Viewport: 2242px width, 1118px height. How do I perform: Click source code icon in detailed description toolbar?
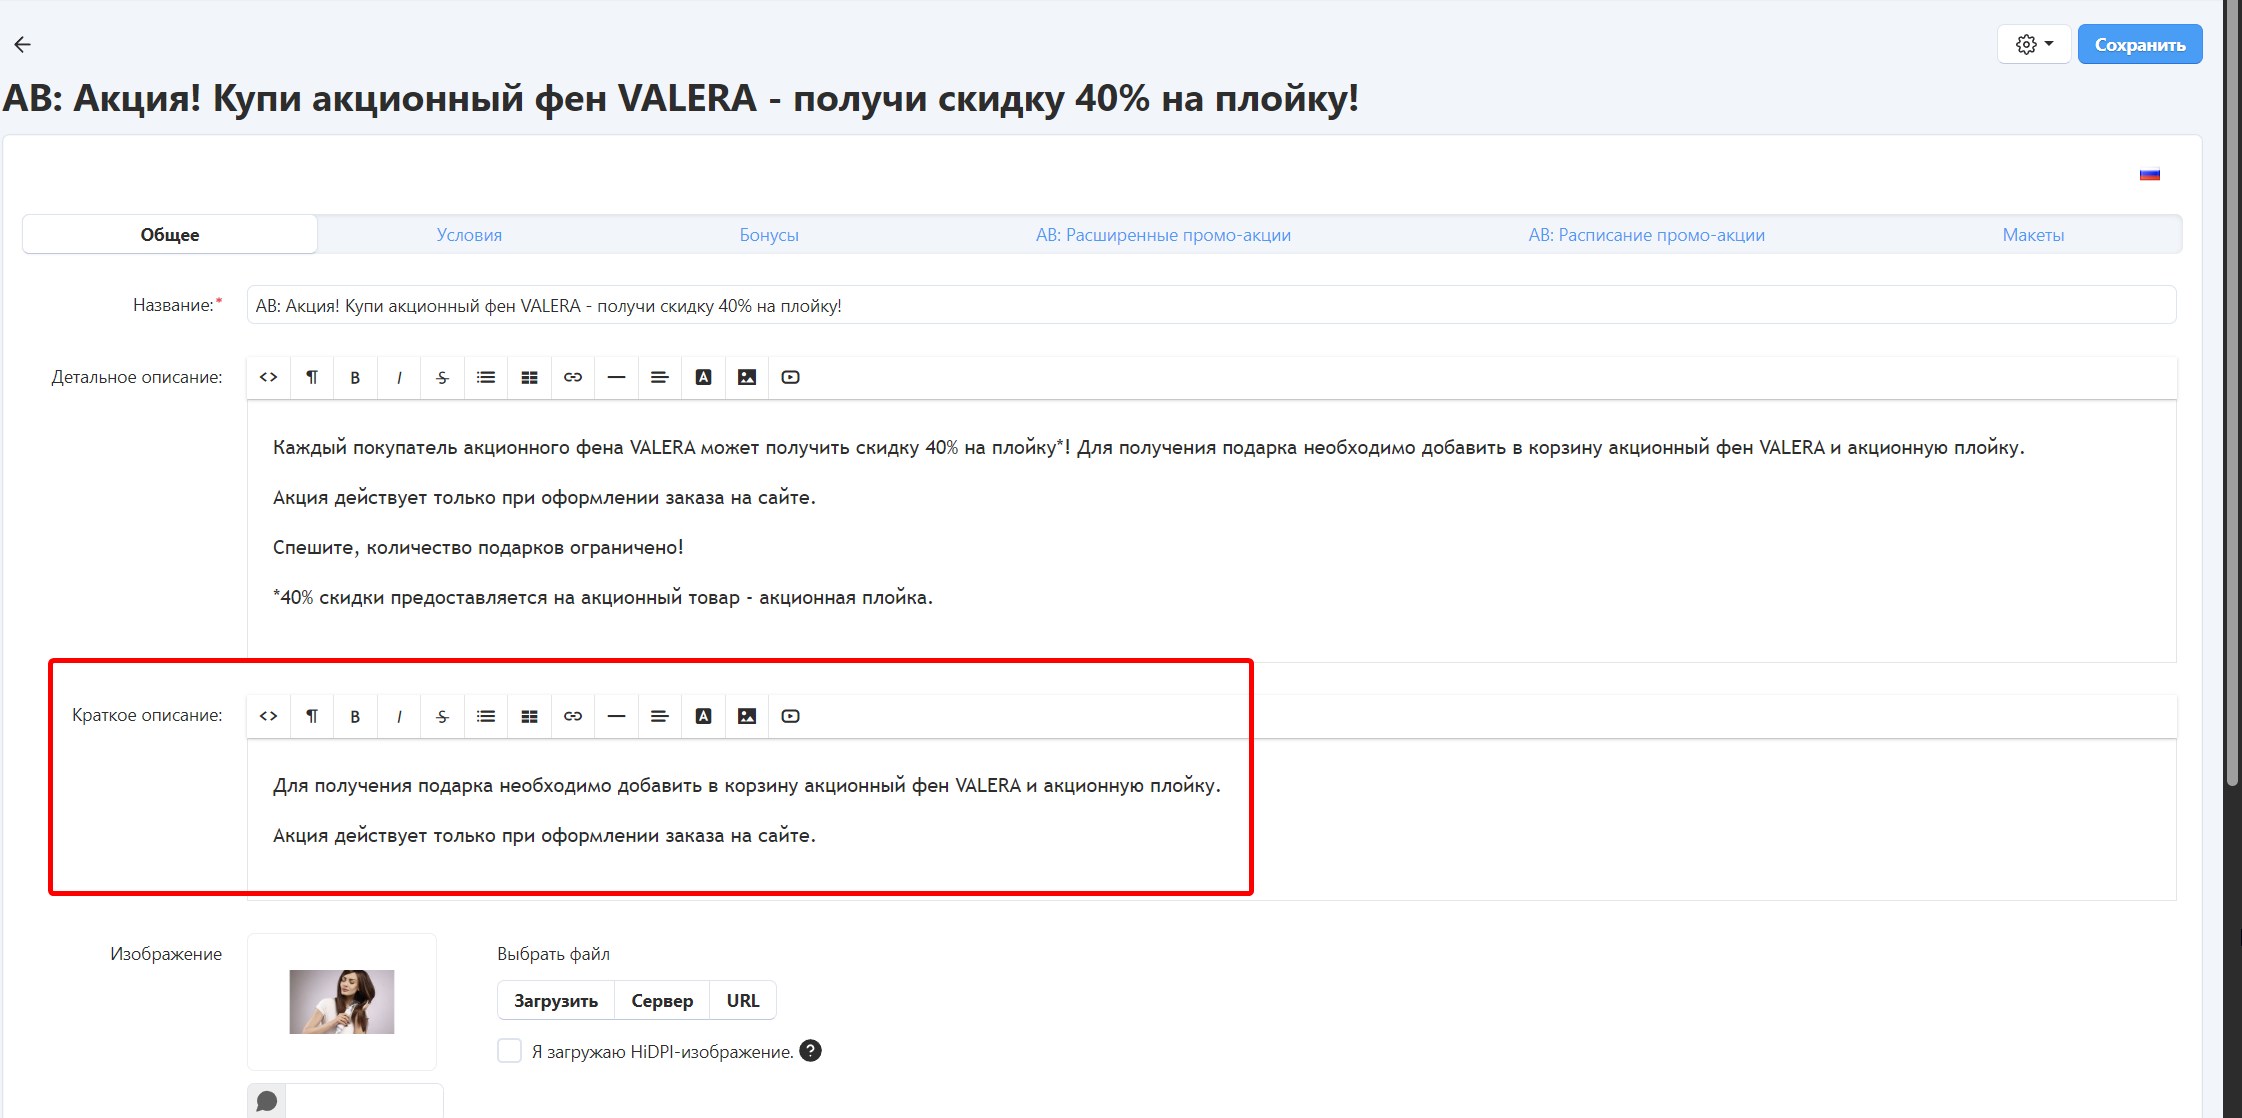[x=268, y=377]
